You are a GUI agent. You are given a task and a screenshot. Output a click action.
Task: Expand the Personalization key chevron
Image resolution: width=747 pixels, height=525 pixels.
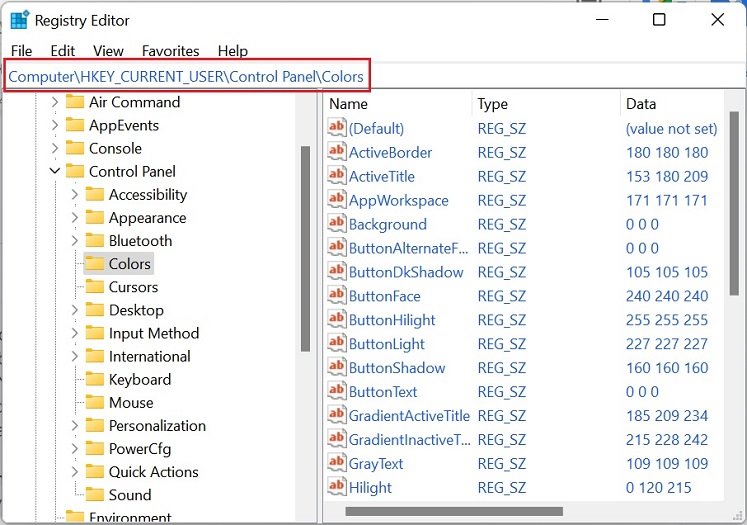click(75, 426)
